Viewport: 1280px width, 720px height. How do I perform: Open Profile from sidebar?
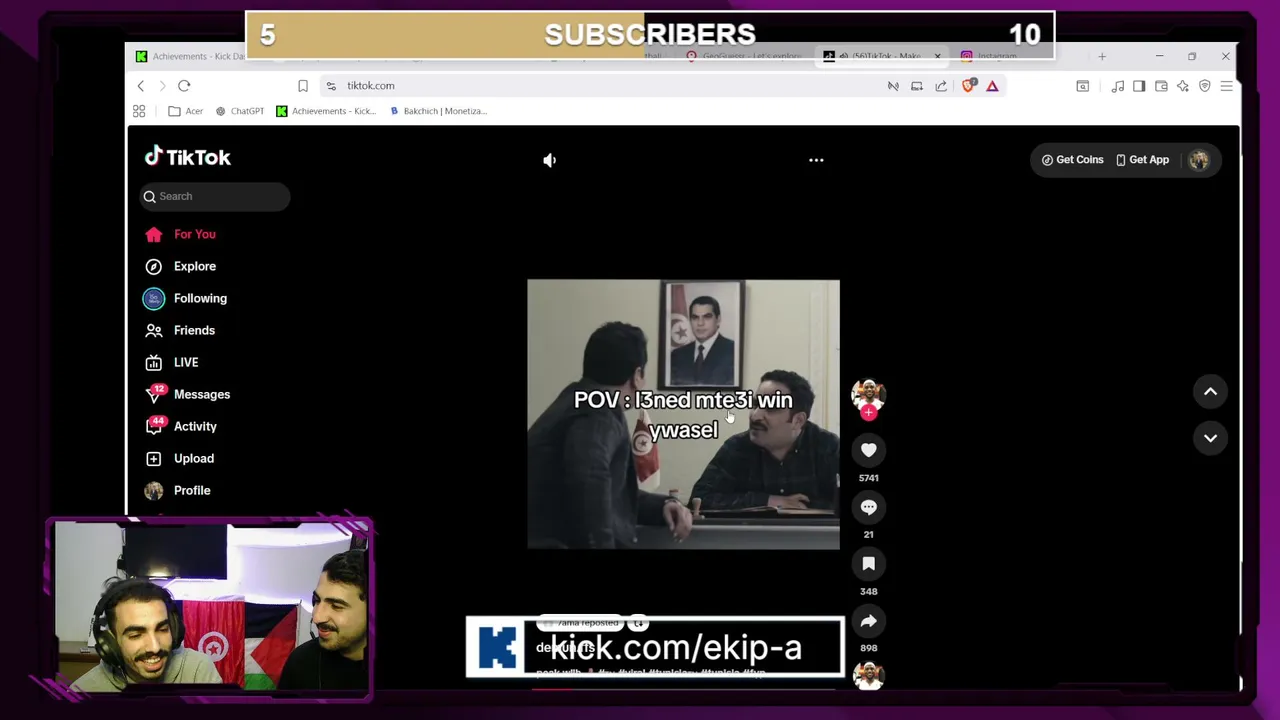pyautogui.click(x=177, y=490)
